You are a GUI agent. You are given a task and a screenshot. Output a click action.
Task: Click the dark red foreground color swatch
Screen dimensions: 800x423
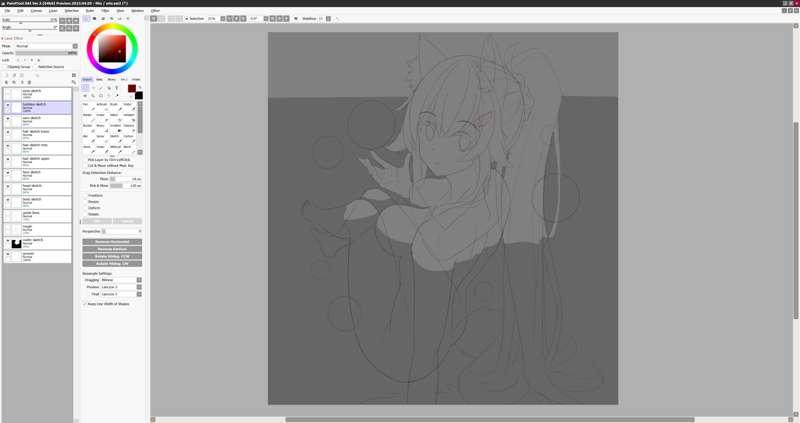point(132,88)
